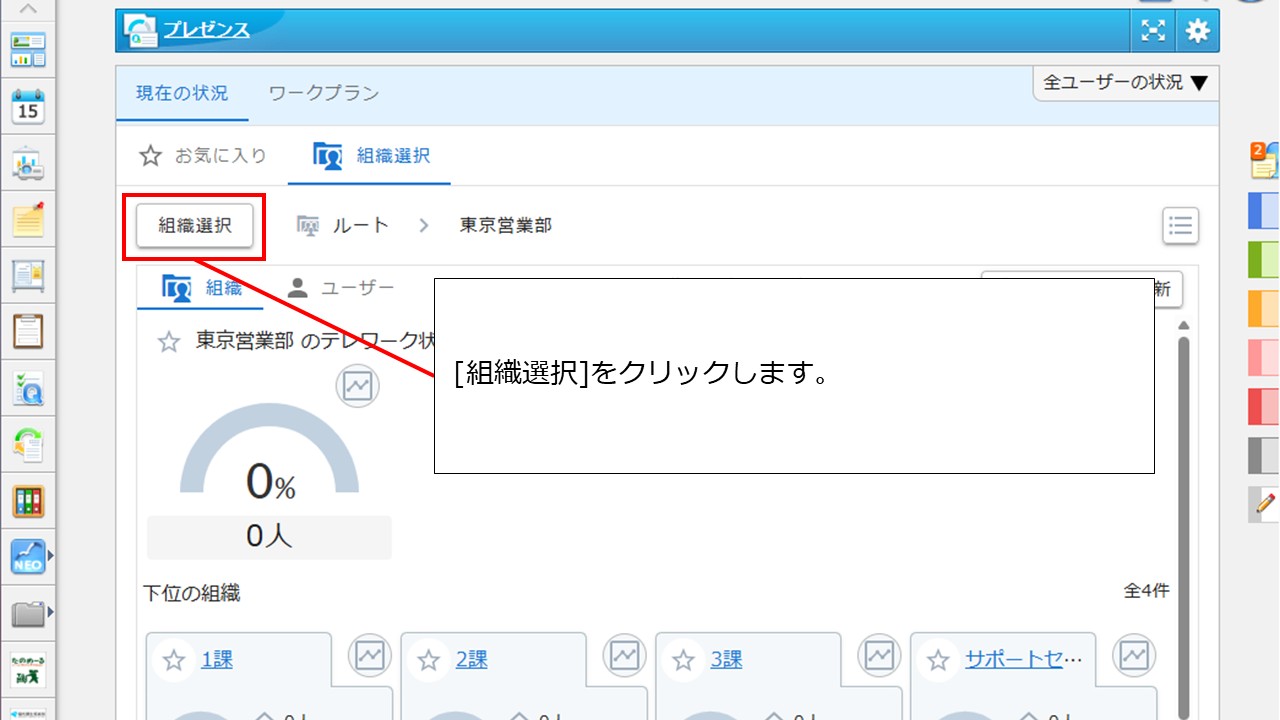Image resolution: width=1280 pixels, height=720 pixels.
Task: Open the graph icon on the 3課 card
Action: coord(879,656)
